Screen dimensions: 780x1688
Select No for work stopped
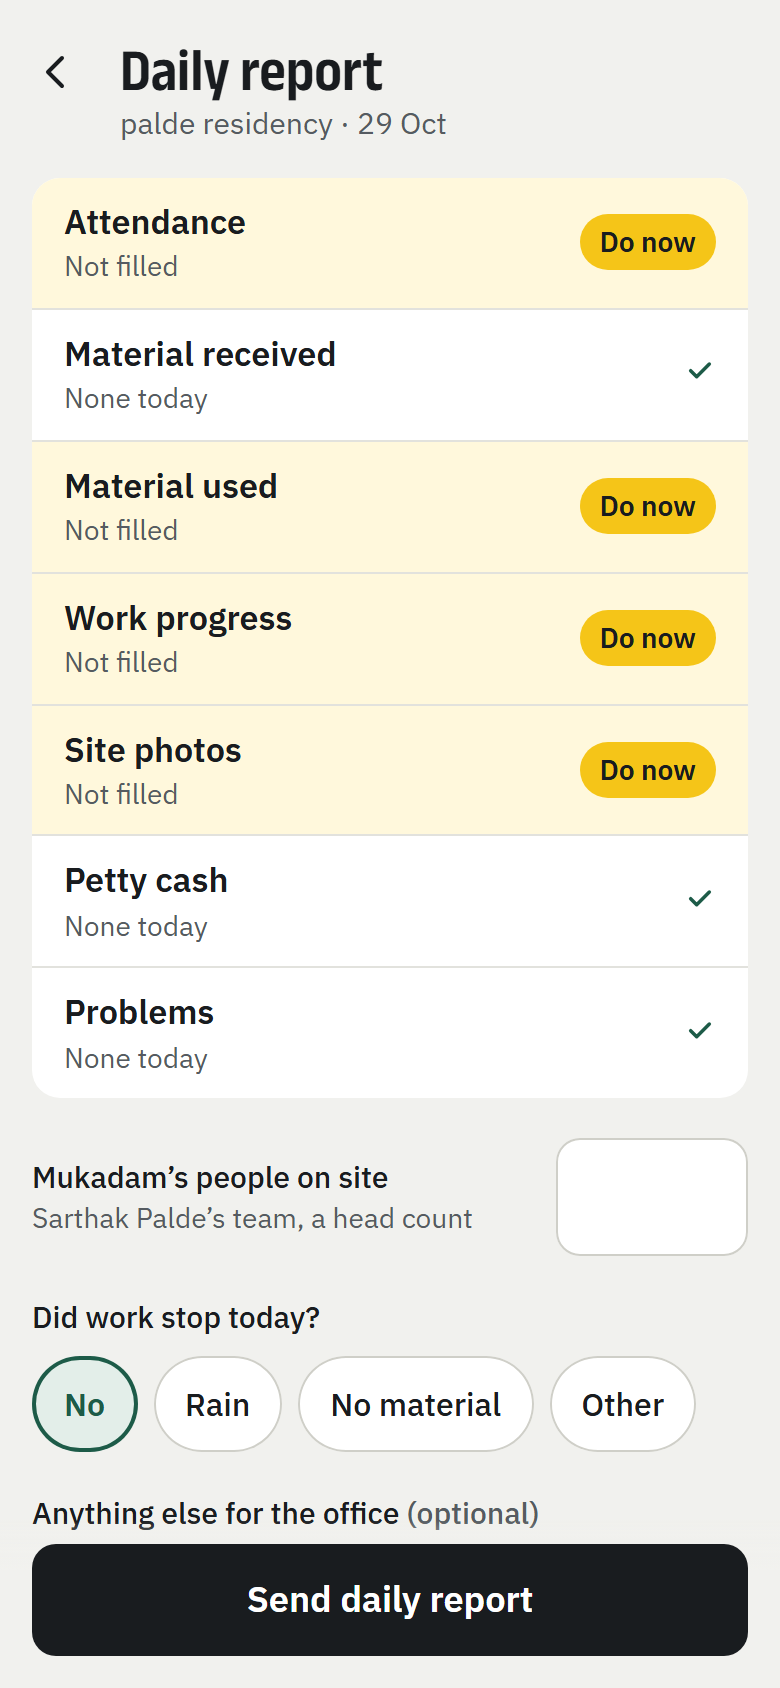85,1404
